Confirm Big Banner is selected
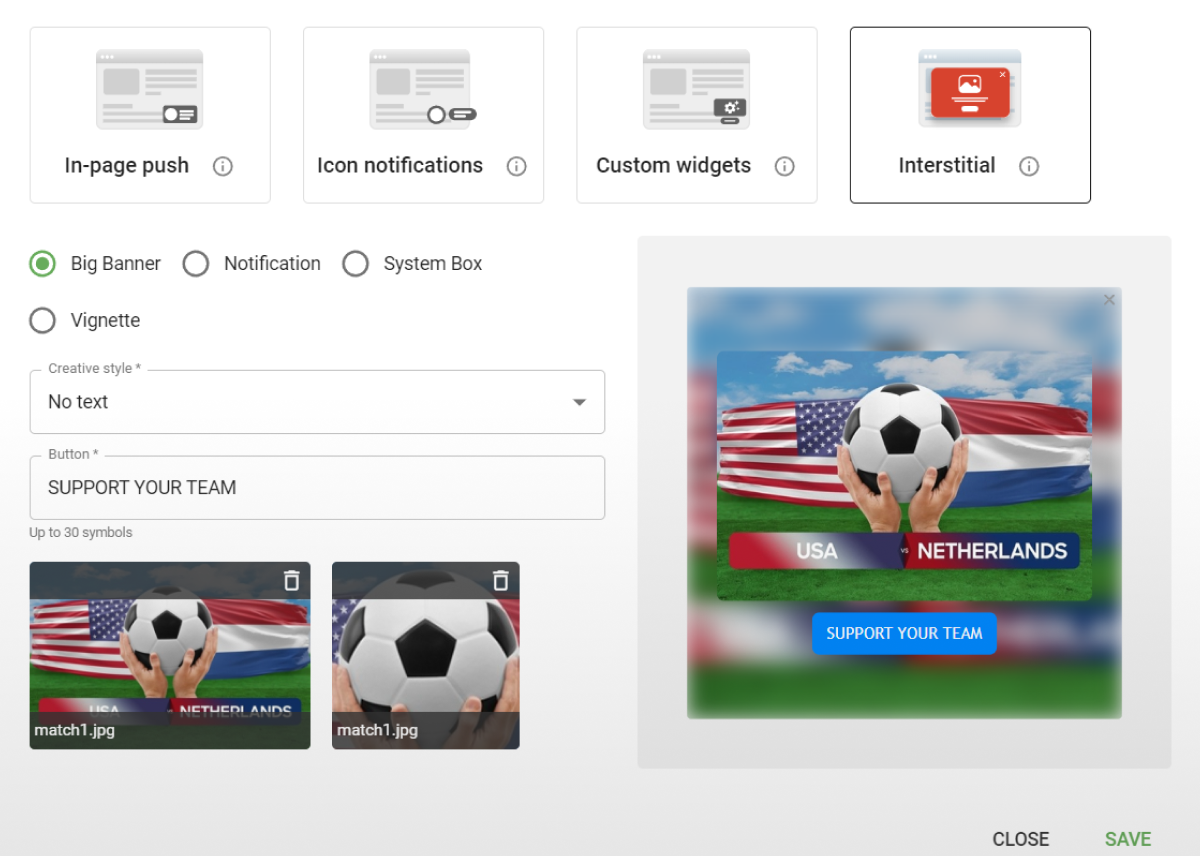 [42, 263]
